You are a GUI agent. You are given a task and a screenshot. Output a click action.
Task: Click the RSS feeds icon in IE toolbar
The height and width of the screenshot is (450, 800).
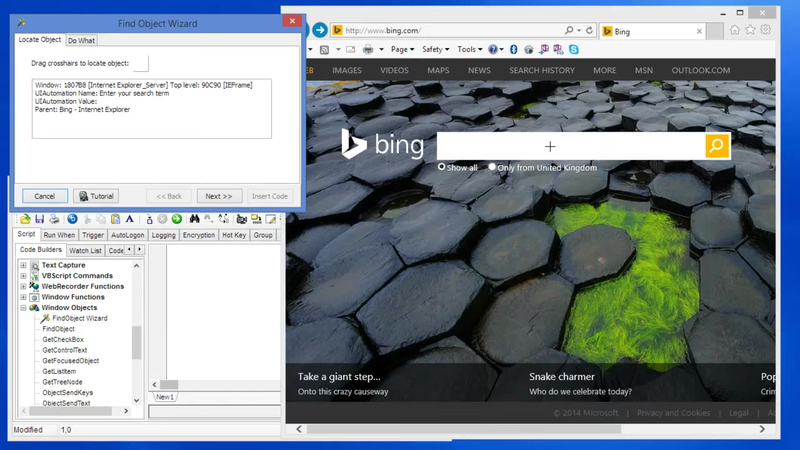(324, 49)
